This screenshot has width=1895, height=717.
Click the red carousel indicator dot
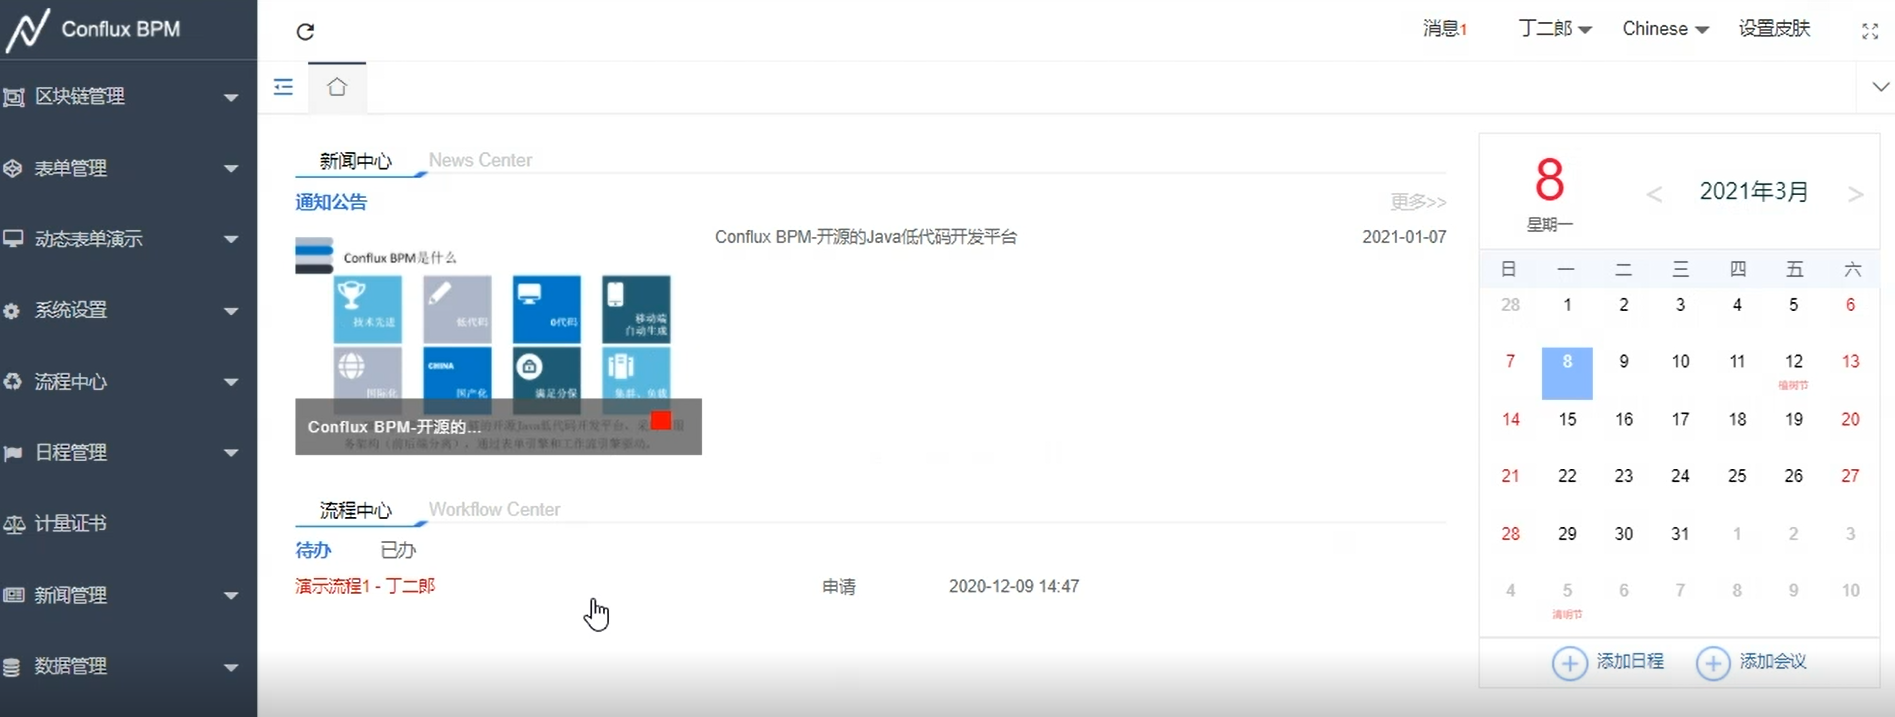pyautogui.click(x=661, y=420)
